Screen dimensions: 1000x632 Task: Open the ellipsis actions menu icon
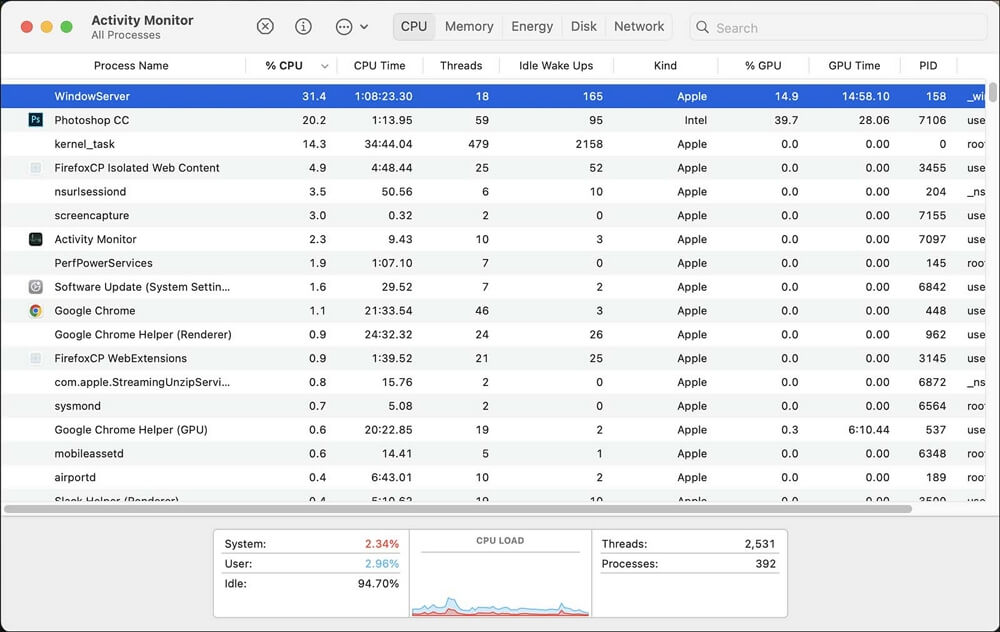[x=344, y=27]
